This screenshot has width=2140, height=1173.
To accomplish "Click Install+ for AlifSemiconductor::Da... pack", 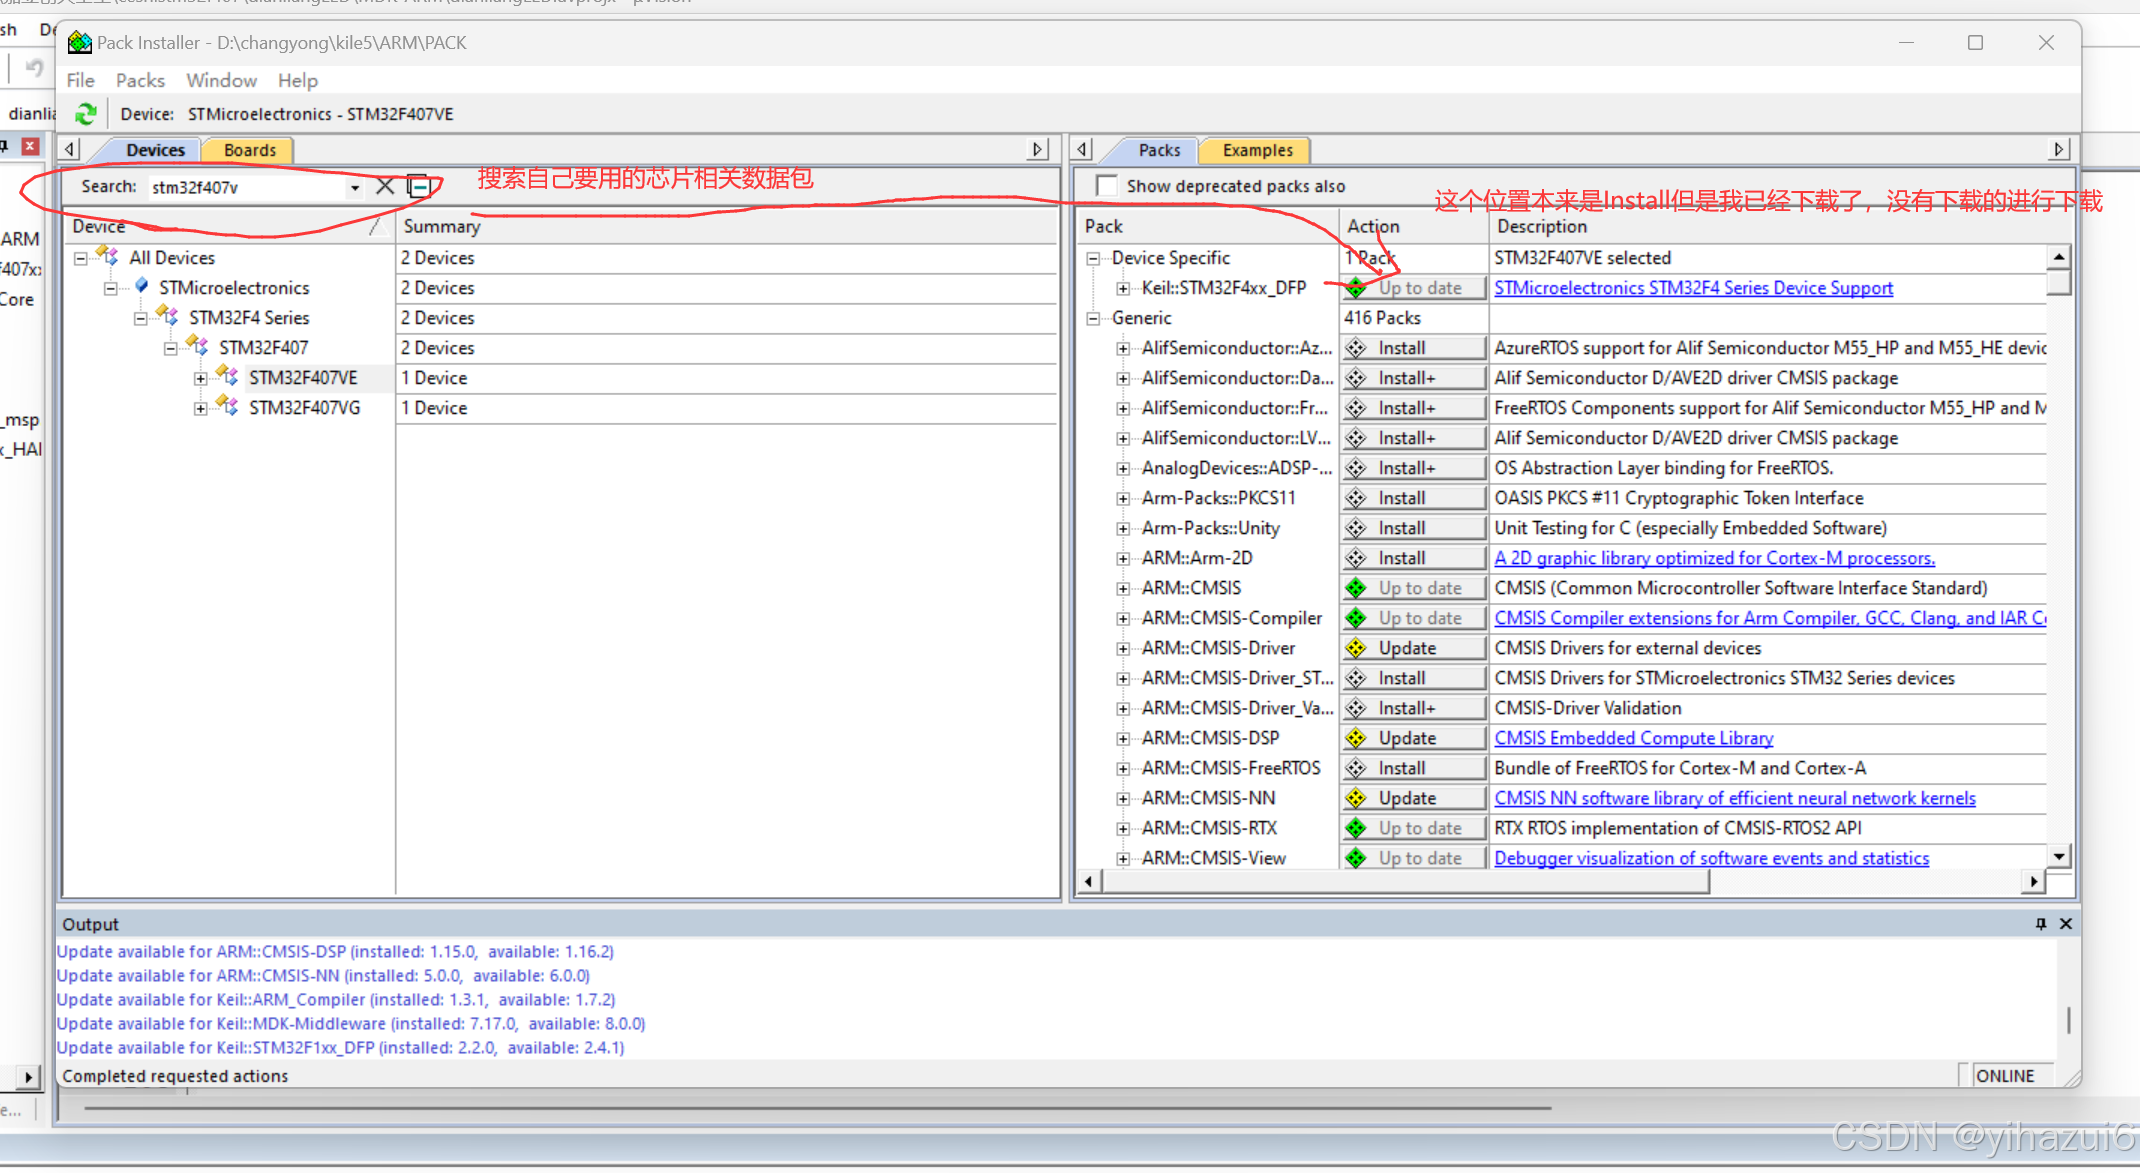I will (x=1413, y=378).
